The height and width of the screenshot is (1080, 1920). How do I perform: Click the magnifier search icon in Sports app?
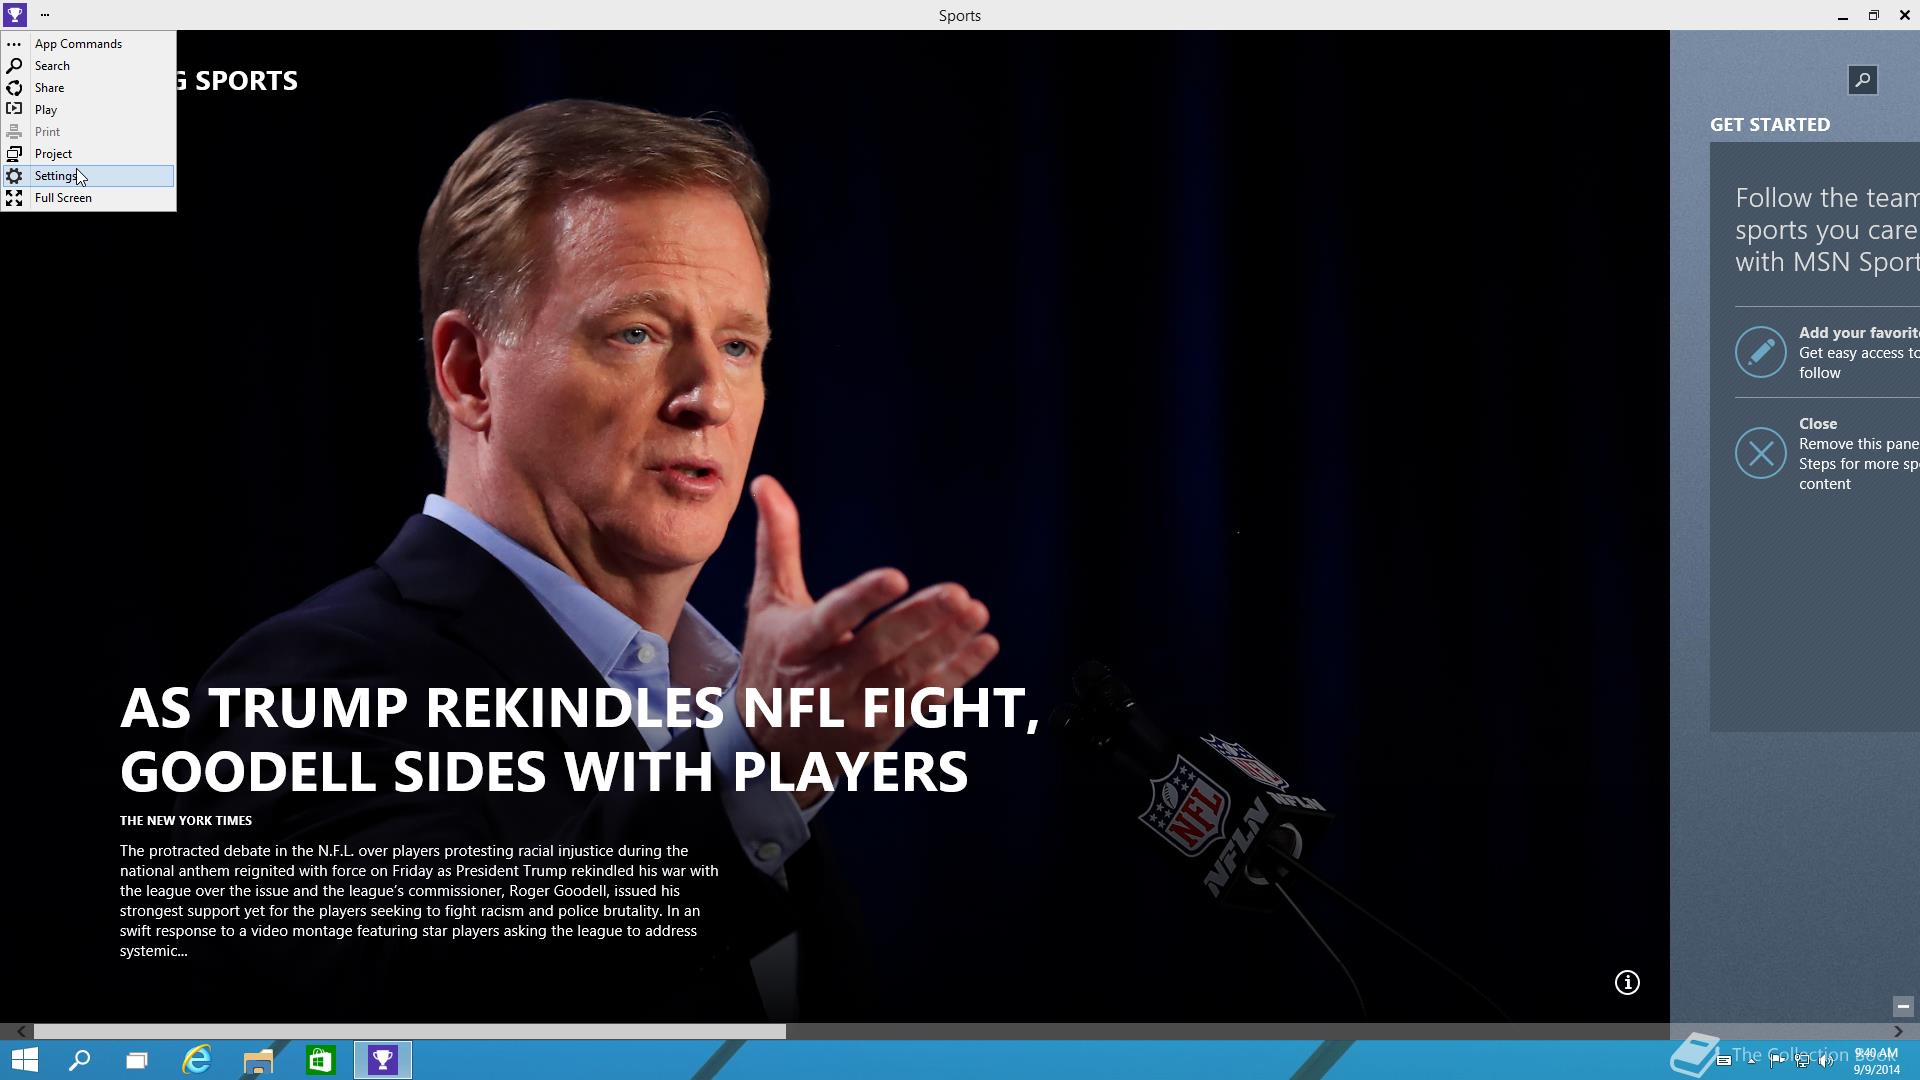click(1862, 80)
